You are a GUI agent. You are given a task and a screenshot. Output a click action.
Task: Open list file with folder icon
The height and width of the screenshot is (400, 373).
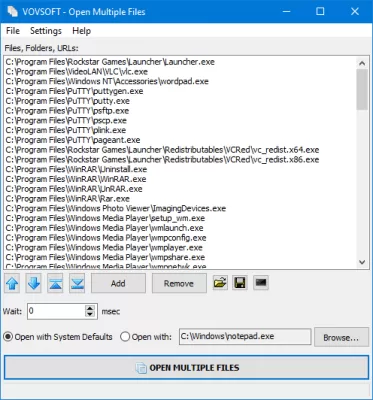[220, 283]
